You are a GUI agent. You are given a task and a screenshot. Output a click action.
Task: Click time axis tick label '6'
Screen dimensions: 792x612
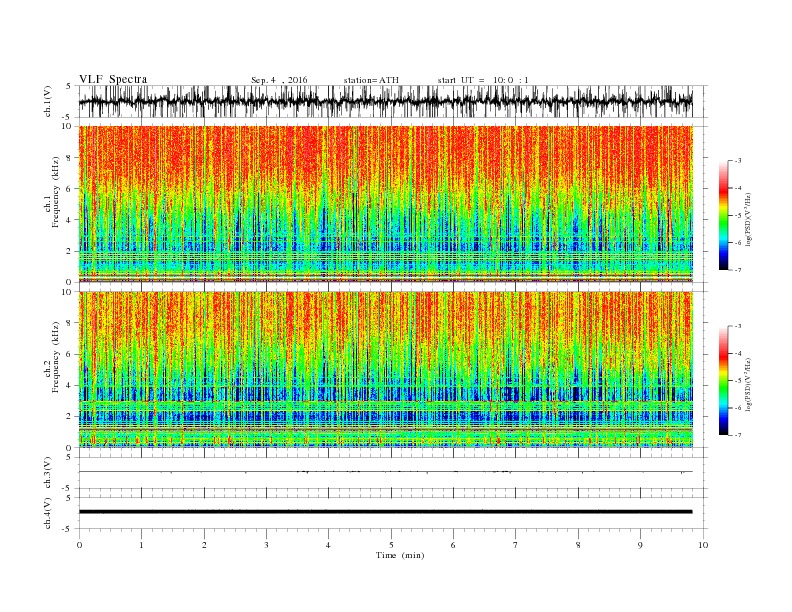453,545
